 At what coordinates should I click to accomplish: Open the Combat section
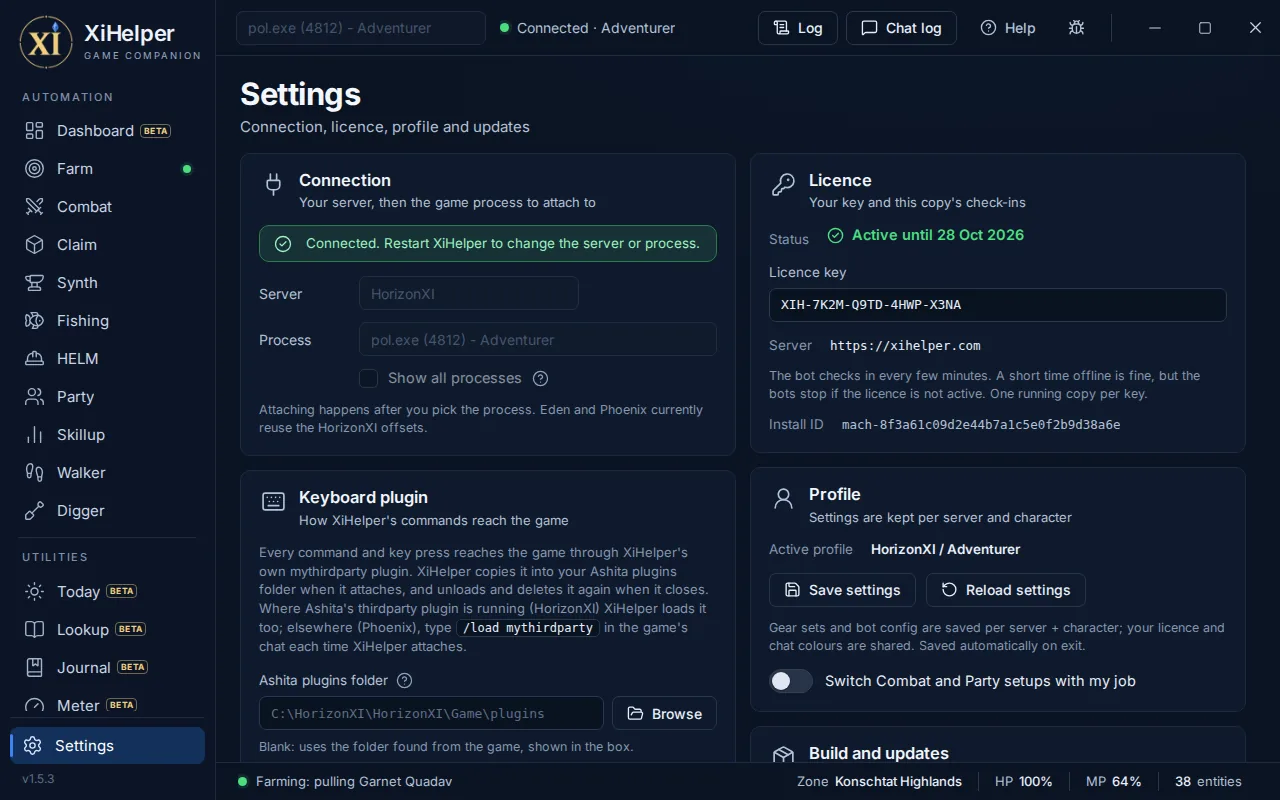[108, 207]
